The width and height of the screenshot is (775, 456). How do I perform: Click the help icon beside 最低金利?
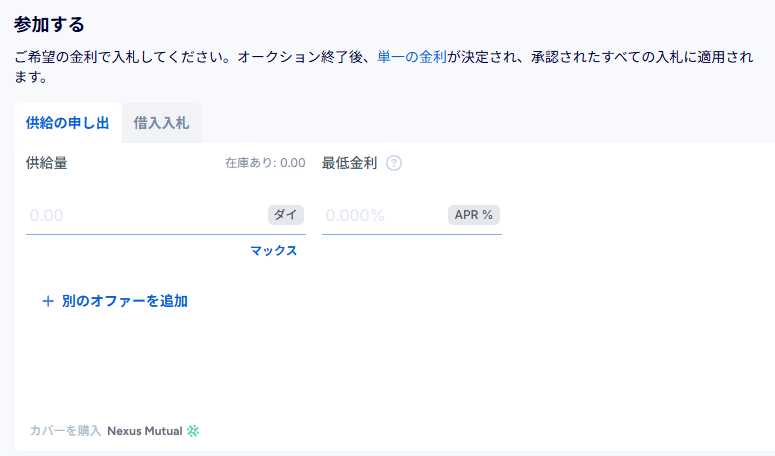click(x=394, y=163)
